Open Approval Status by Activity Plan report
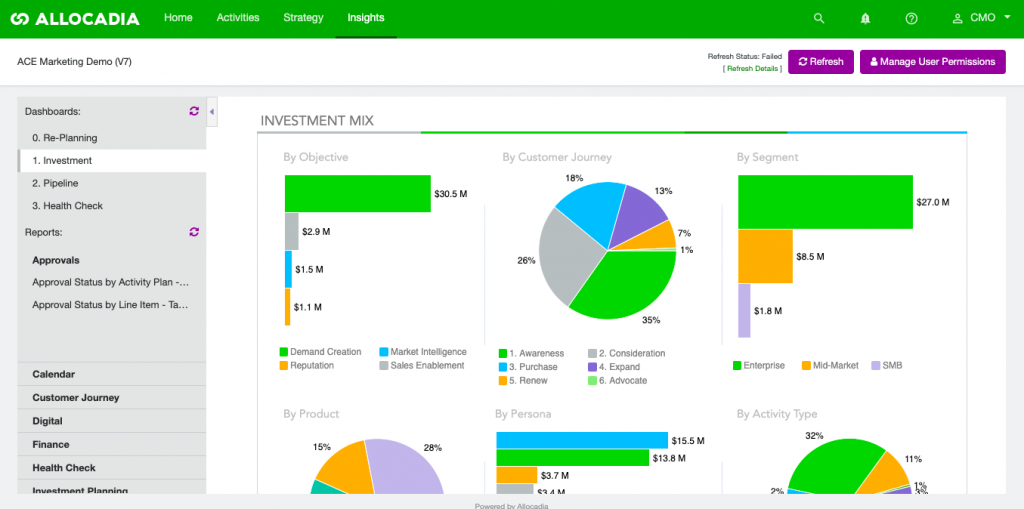This screenshot has width=1024, height=509. point(111,282)
